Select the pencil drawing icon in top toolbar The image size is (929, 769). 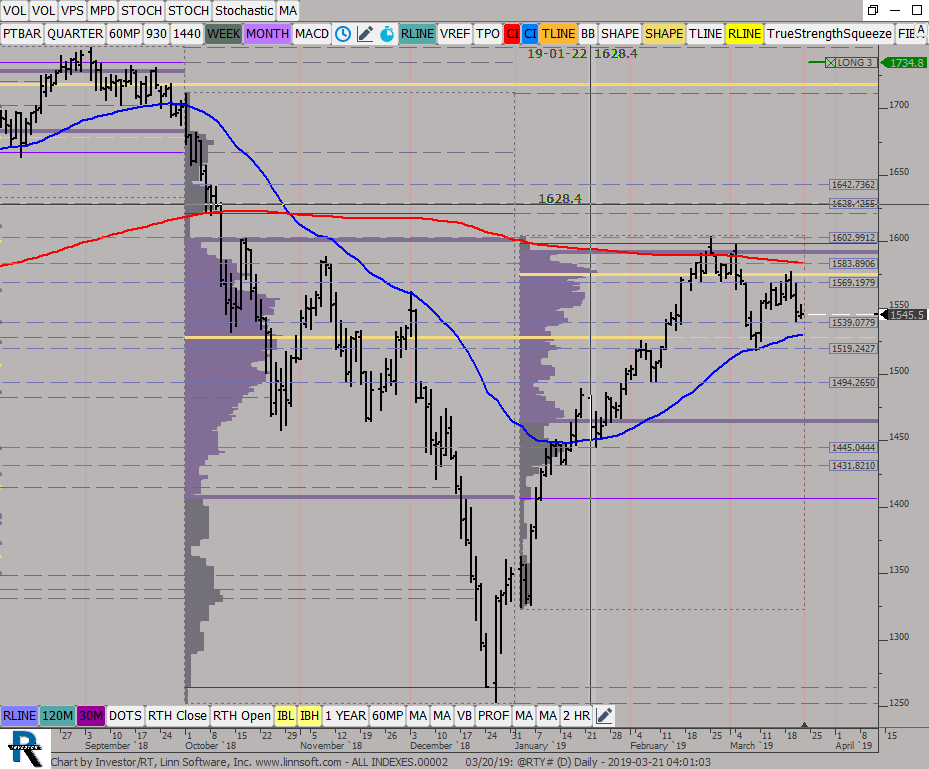click(x=365, y=33)
